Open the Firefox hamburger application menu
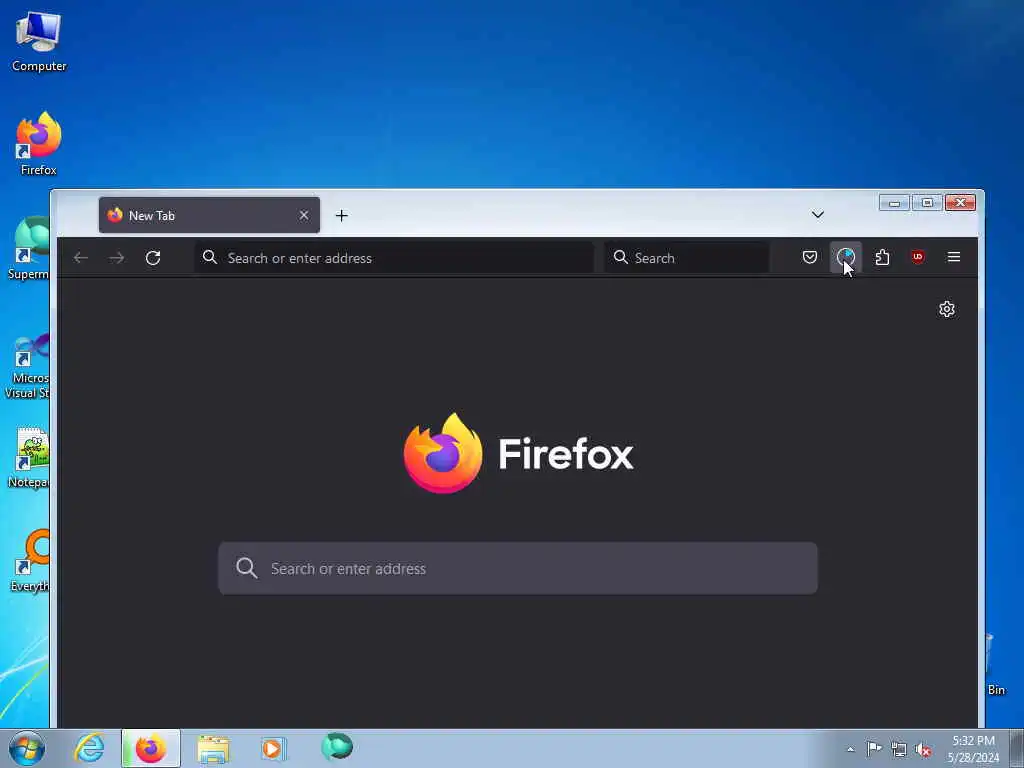This screenshot has height=768, width=1024. pyautogui.click(x=953, y=257)
